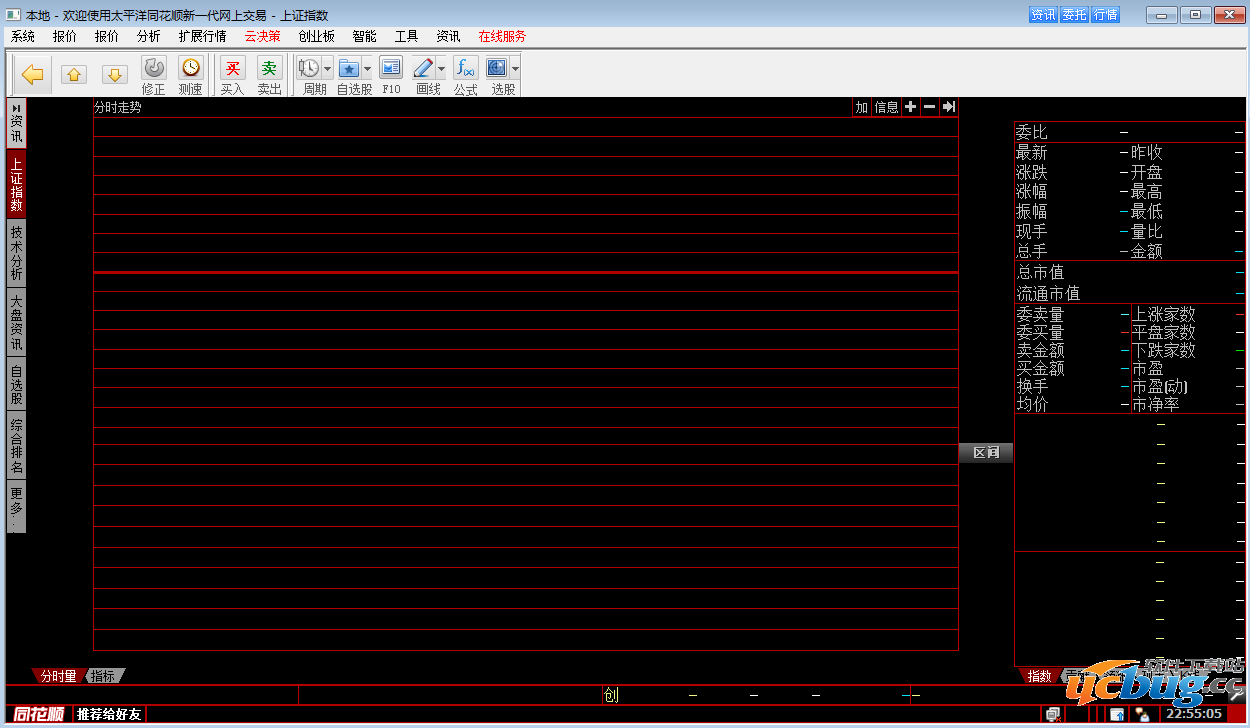Select the 指数 tab in right panel
1250x728 pixels.
coord(1040,676)
